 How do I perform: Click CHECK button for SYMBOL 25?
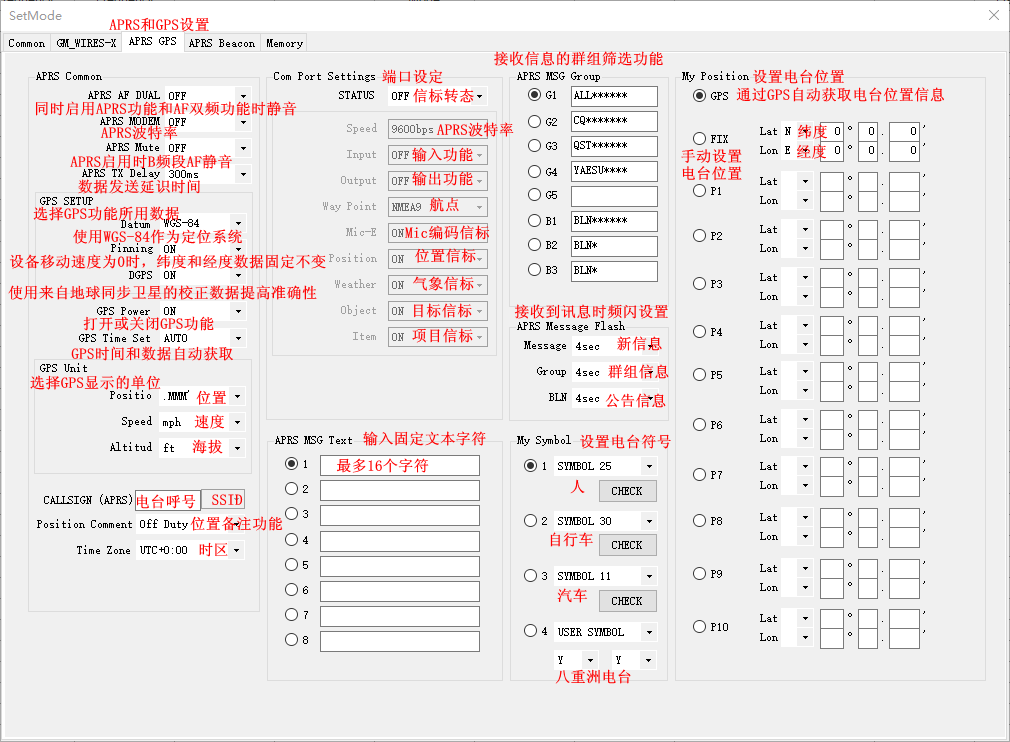coord(627,491)
